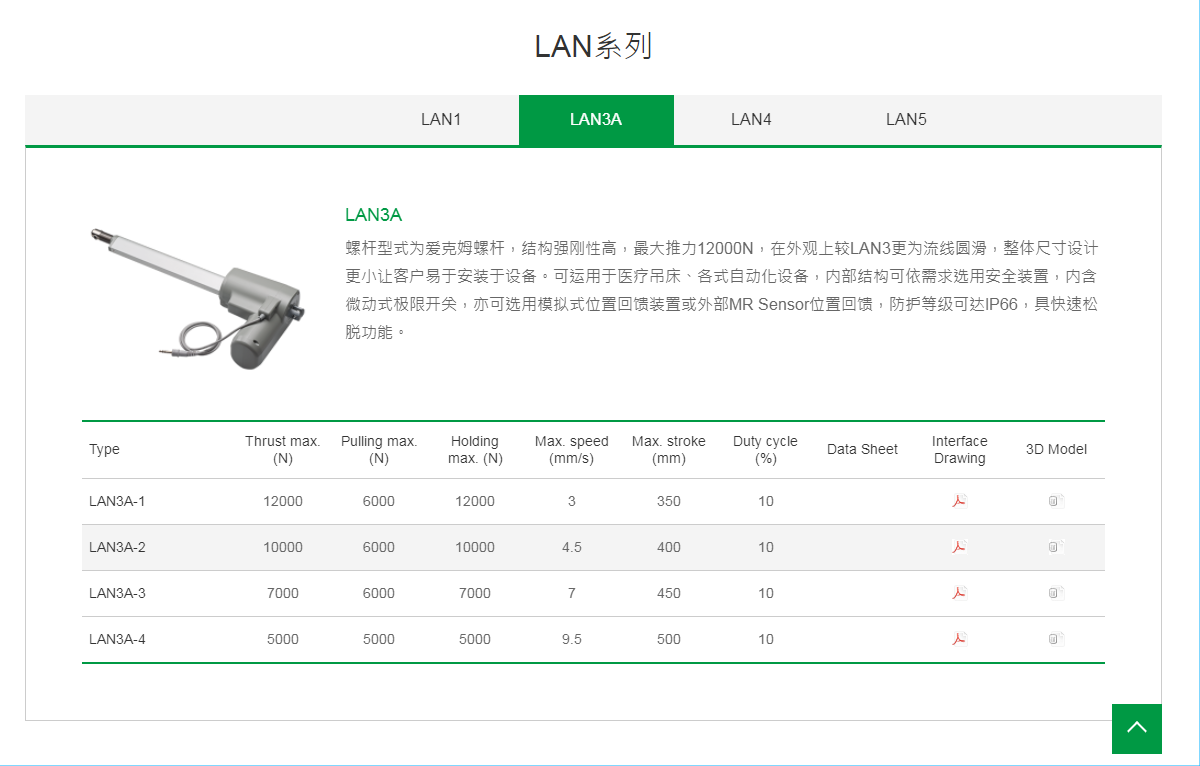Click the LAN系列 page title

[593, 45]
